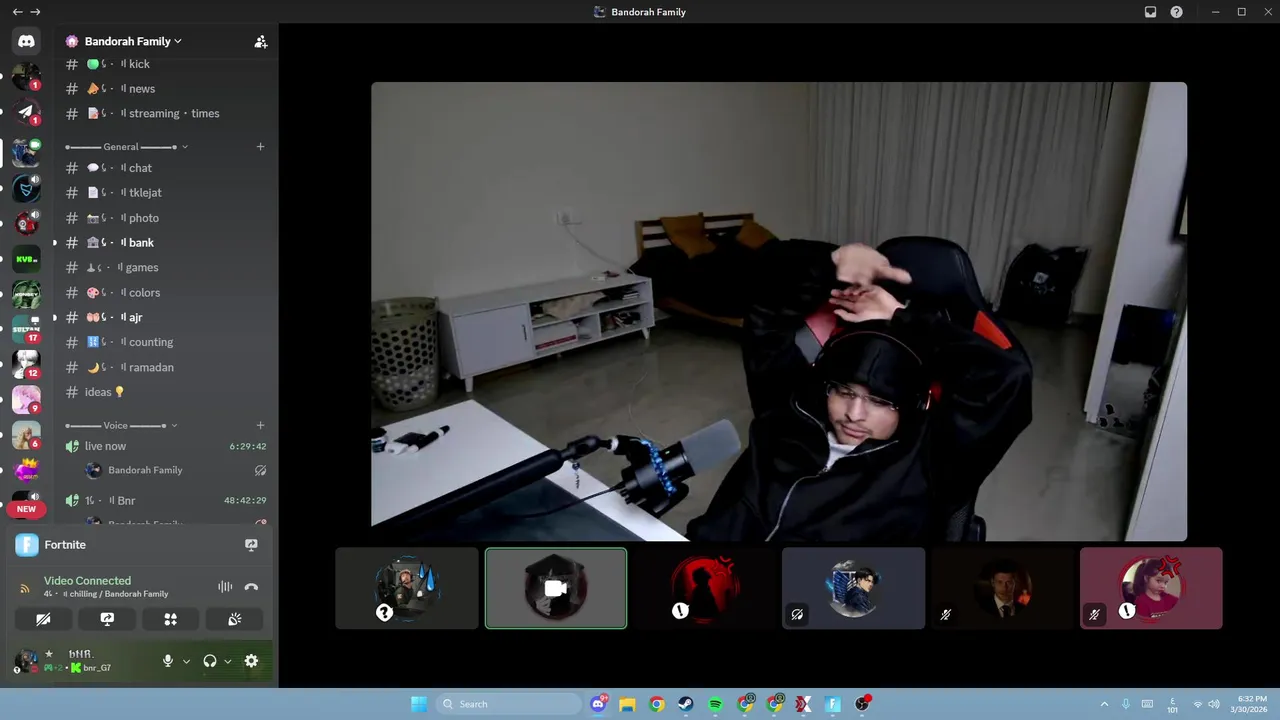This screenshot has width=1280, height=720.
Task: Open the ideas channel
Action: (167, 392)
